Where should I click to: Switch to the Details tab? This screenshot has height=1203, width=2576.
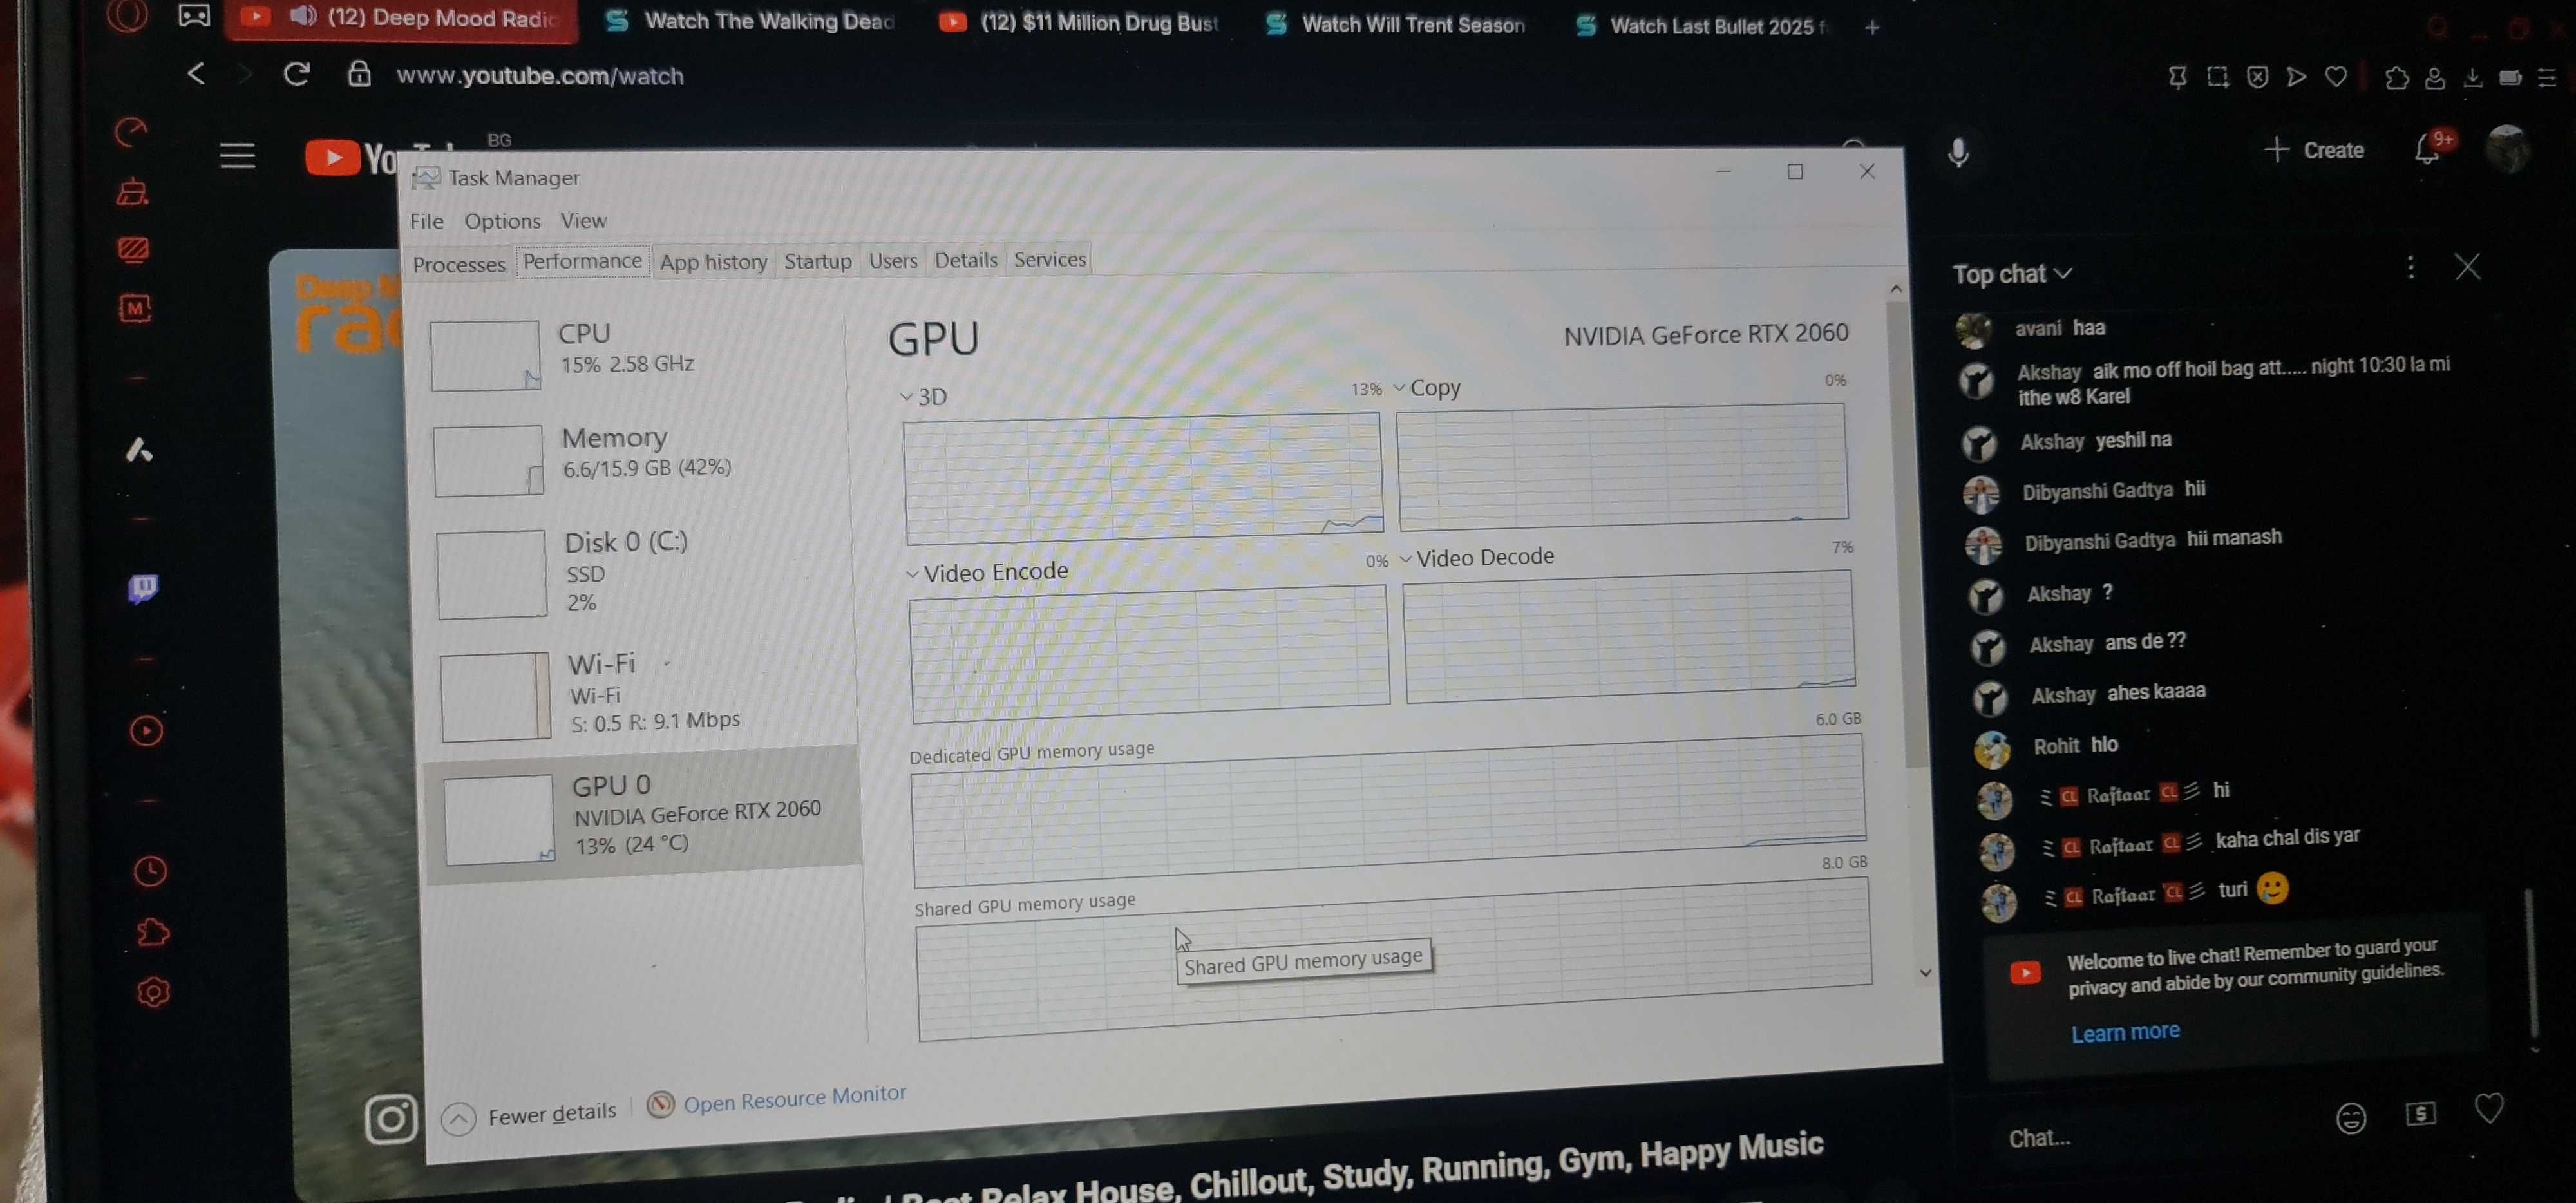pyautogui.click(x=965, y=260)
